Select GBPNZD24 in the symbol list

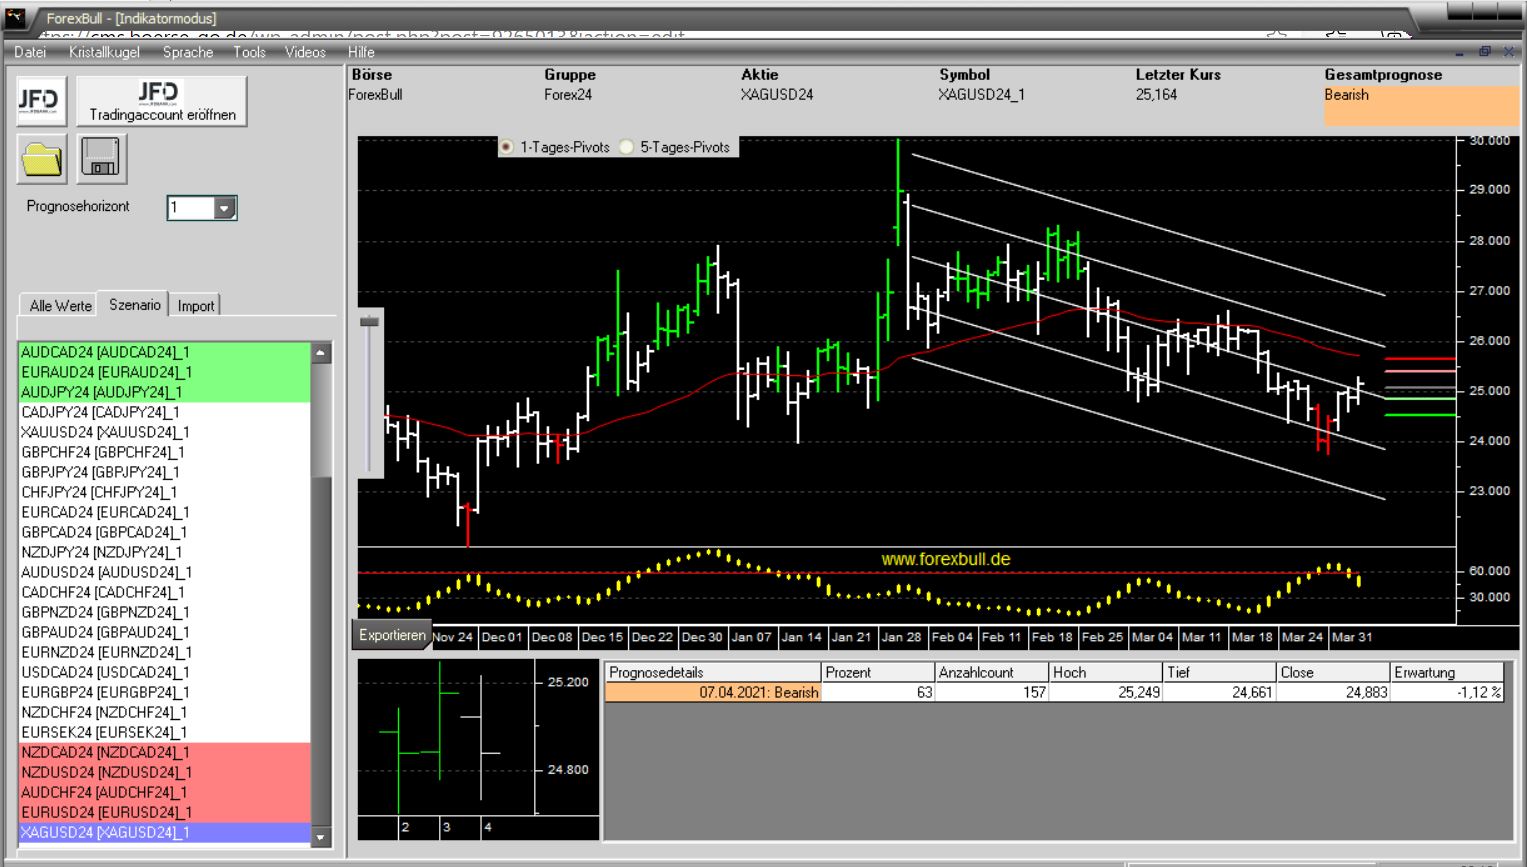(x=165, y=612)
